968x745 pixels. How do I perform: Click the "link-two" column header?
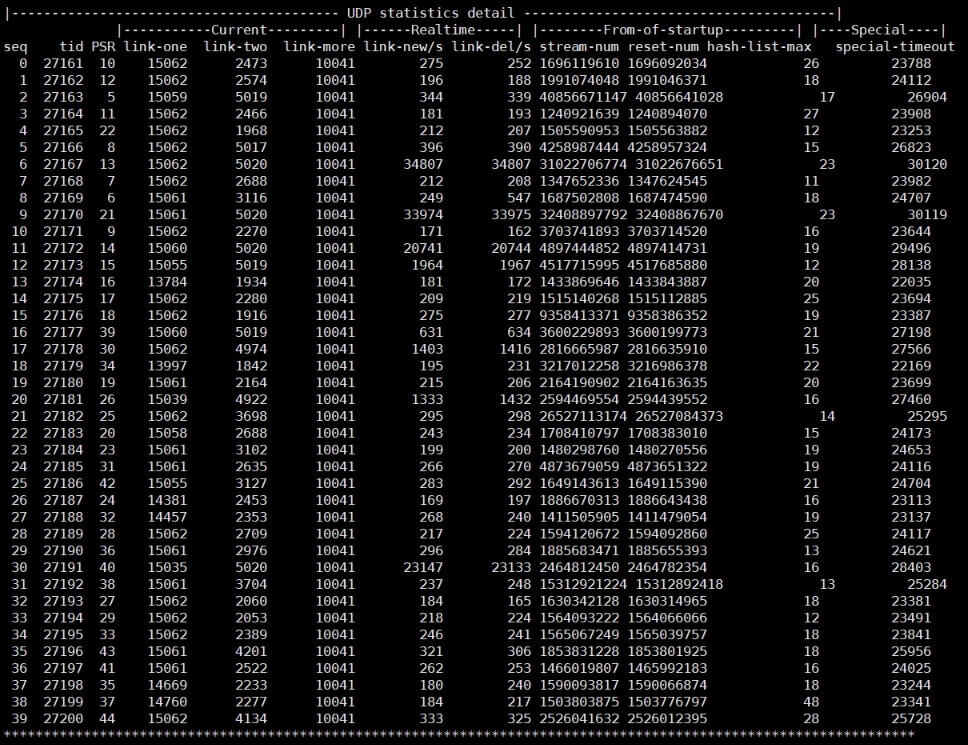[x=236, y=48]
